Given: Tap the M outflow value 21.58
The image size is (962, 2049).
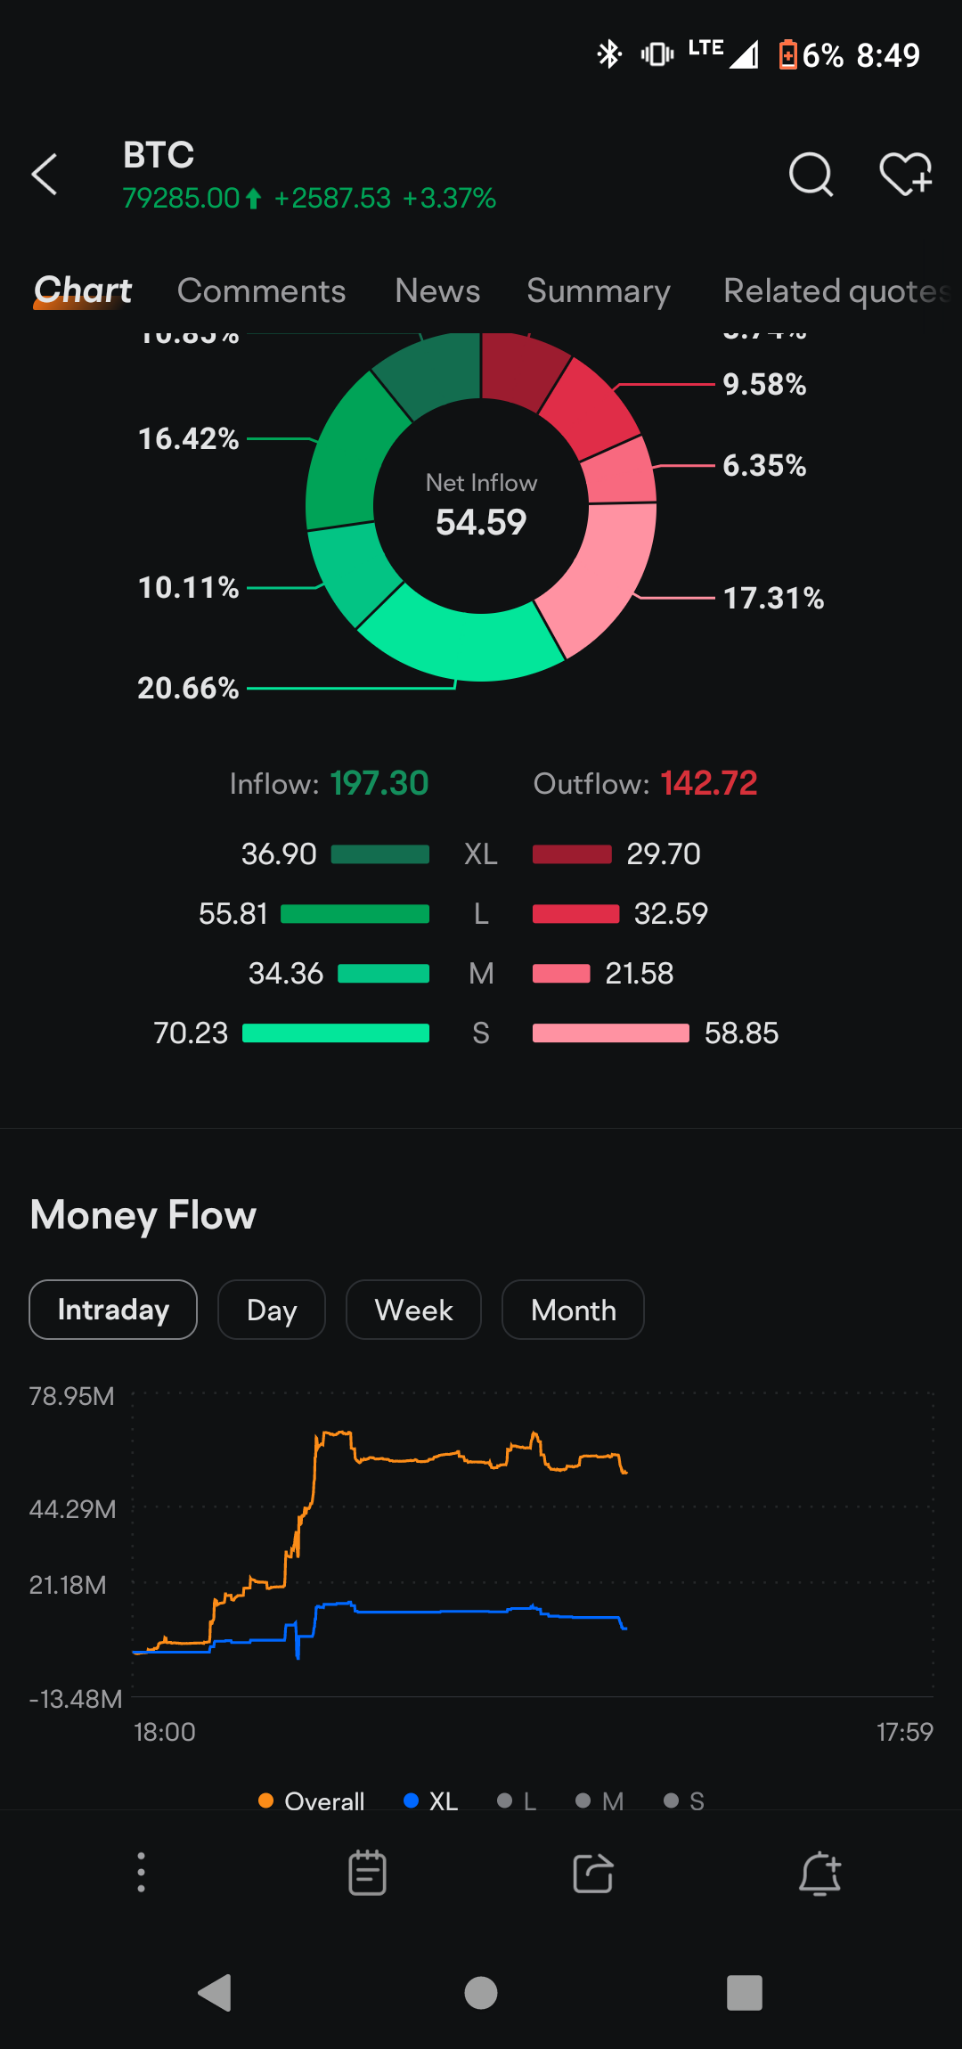Looking at the screenshot, I should 639,973.
